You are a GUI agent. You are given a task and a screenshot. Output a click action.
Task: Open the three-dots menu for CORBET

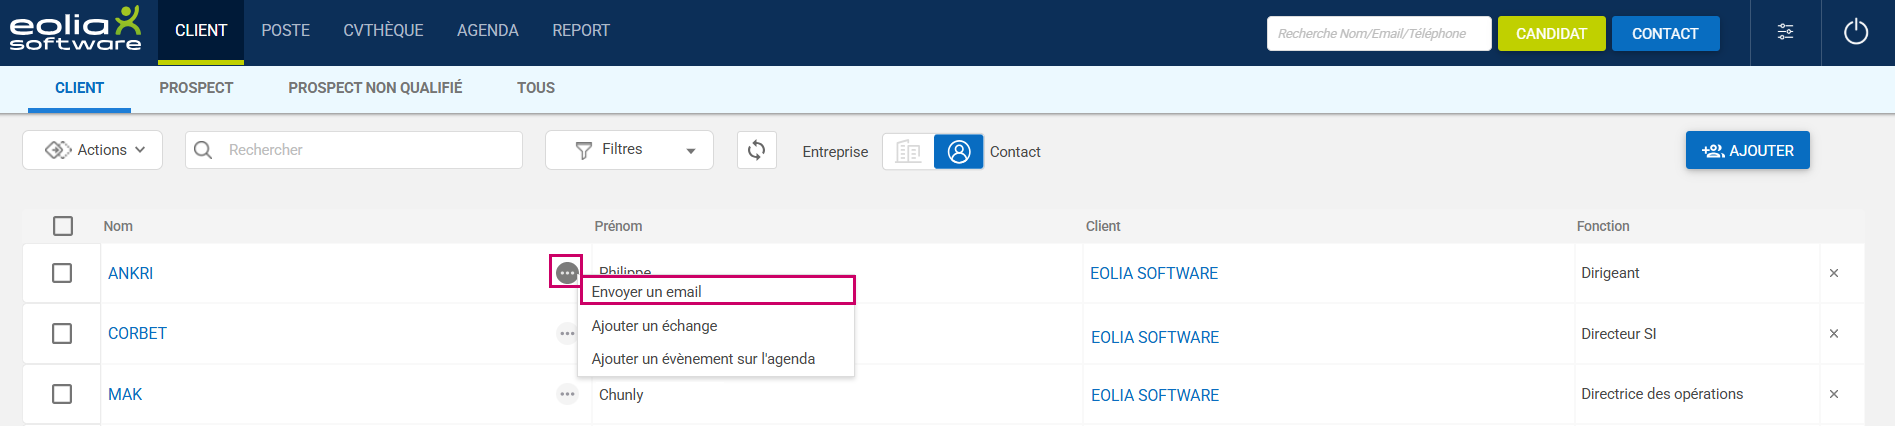pyautogui.click(x=567, y=333)
